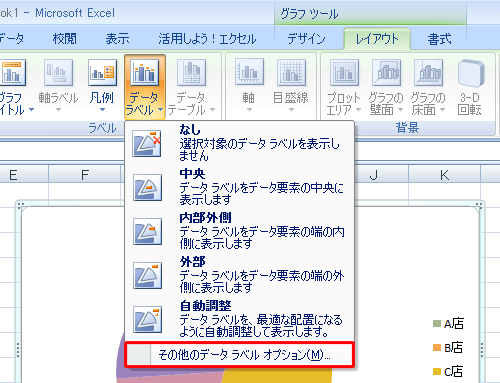The image size is (500, 383).
Task: Select the 自動調整 best fit option icon
Action: click(147, 319)
